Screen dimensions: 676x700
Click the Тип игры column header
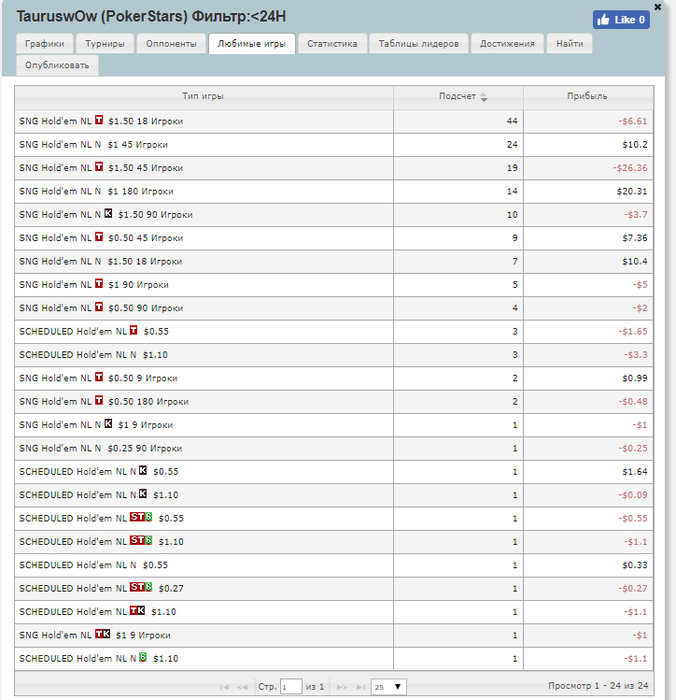(x=204, y=96)
